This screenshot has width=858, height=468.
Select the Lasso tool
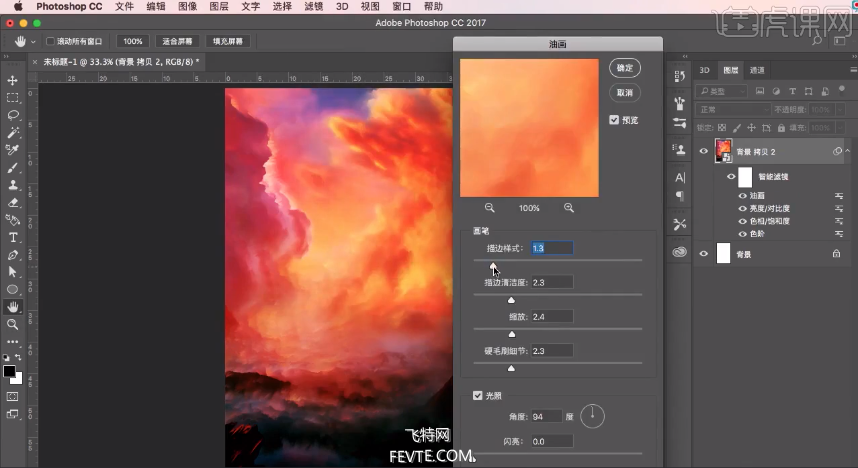[x=13, y=115]
